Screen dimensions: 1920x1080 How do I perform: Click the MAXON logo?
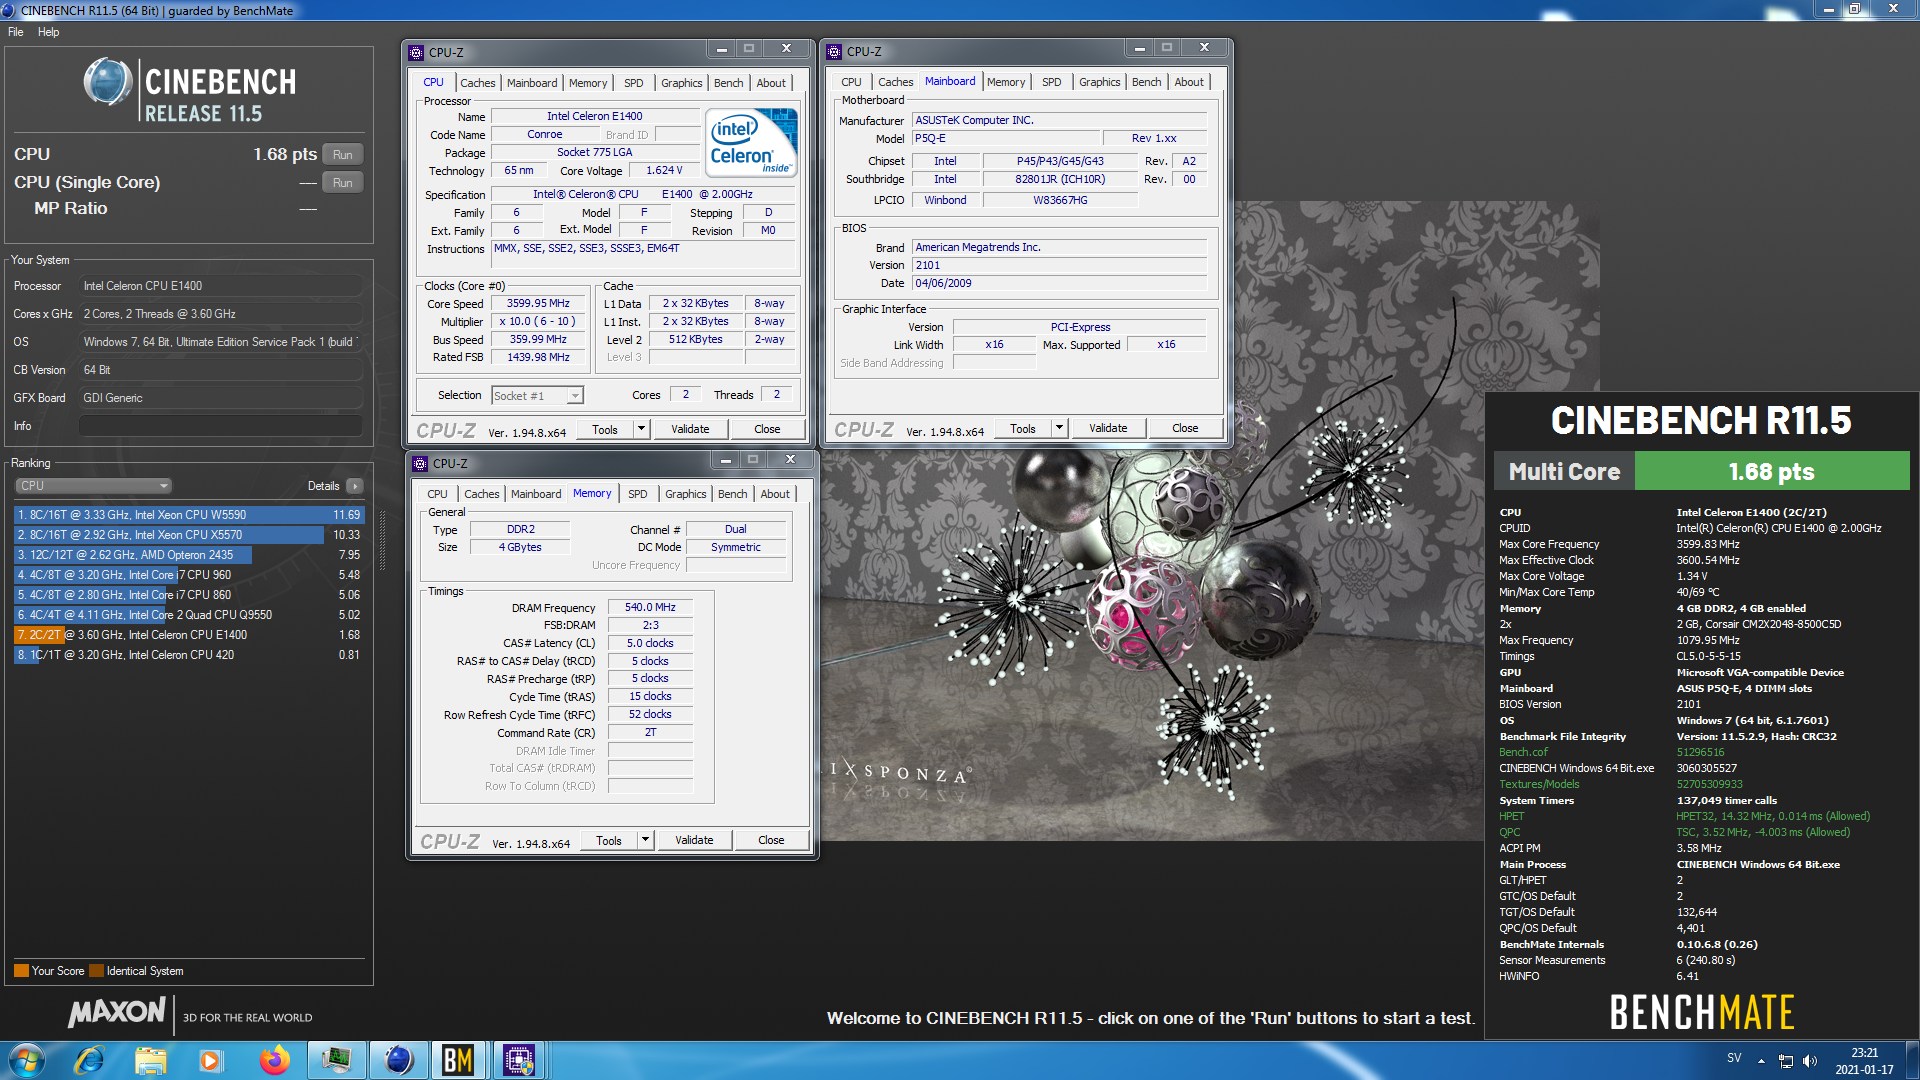click(116, 1012)
